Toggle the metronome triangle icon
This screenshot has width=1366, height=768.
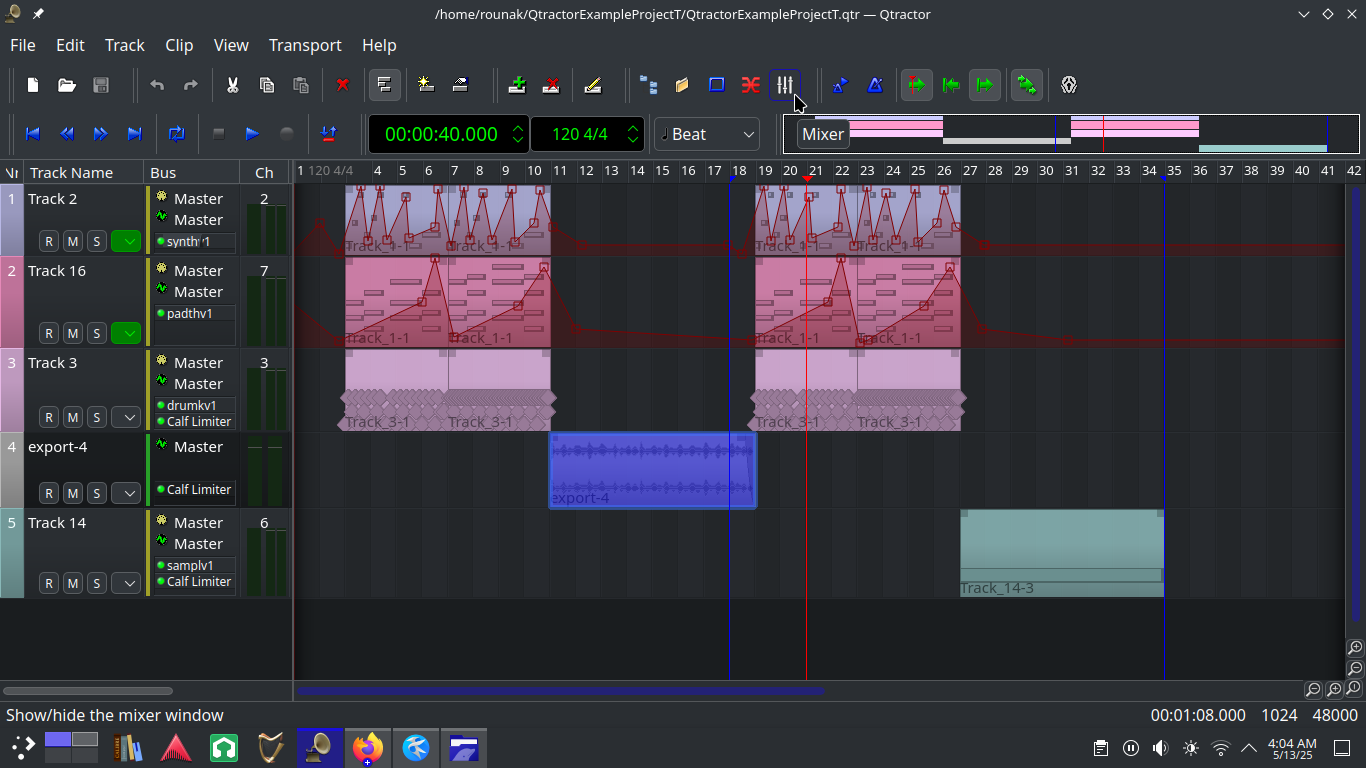coord(875,85)
